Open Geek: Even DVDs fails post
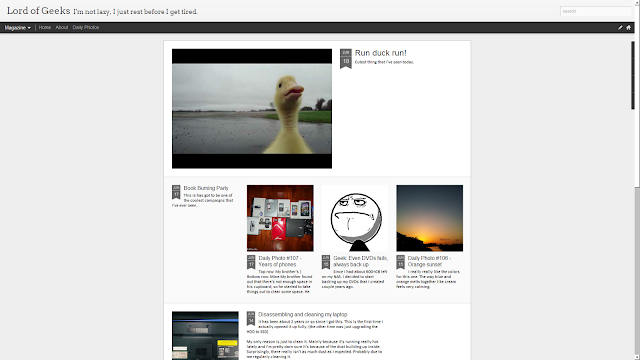Image resolution: width=640 pixels, height=360 pixels. click(x=360, y=261)
